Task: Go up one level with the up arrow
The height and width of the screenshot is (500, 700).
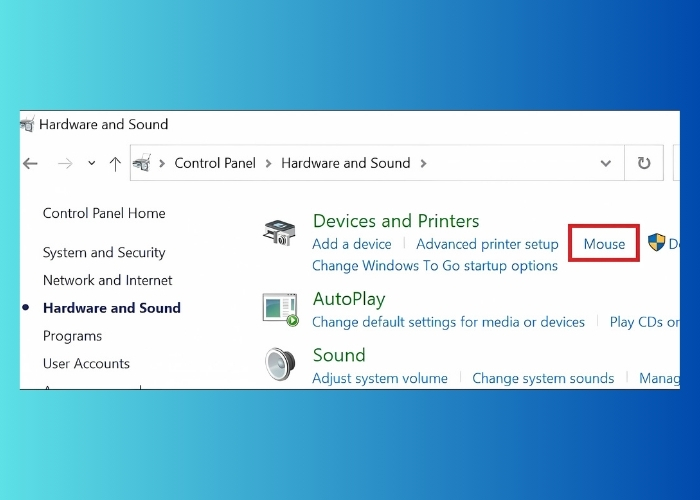Action: tap(115, 163)
